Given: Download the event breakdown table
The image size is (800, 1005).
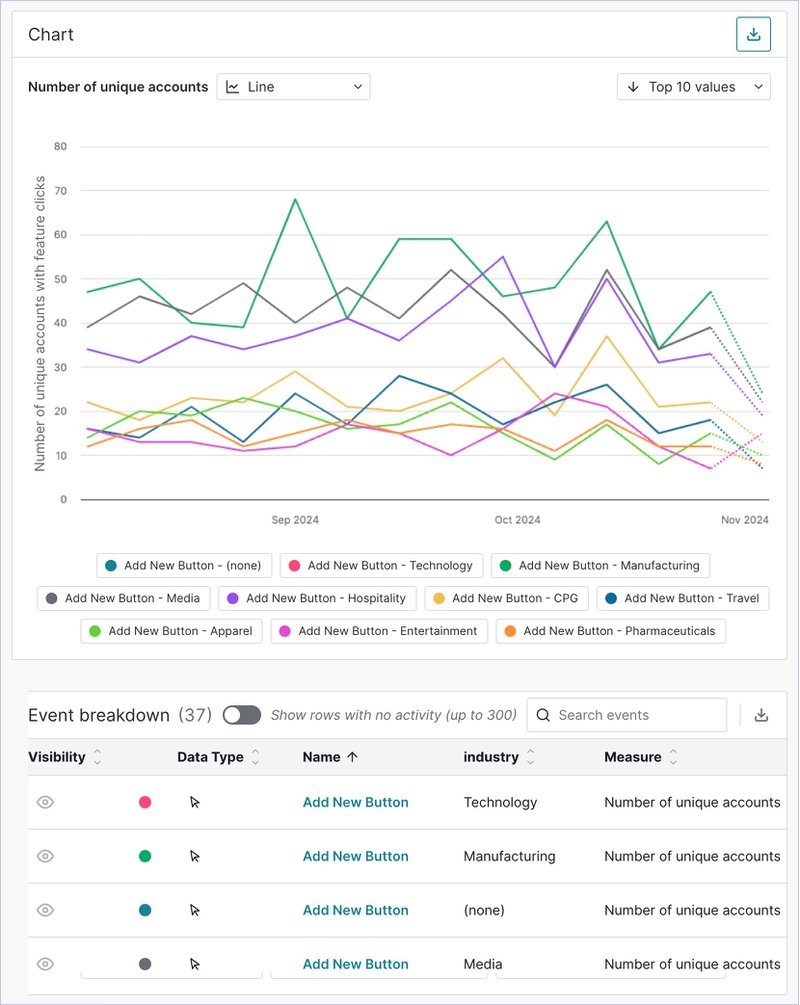Looking at the screenshot, I should click(761, 715).
